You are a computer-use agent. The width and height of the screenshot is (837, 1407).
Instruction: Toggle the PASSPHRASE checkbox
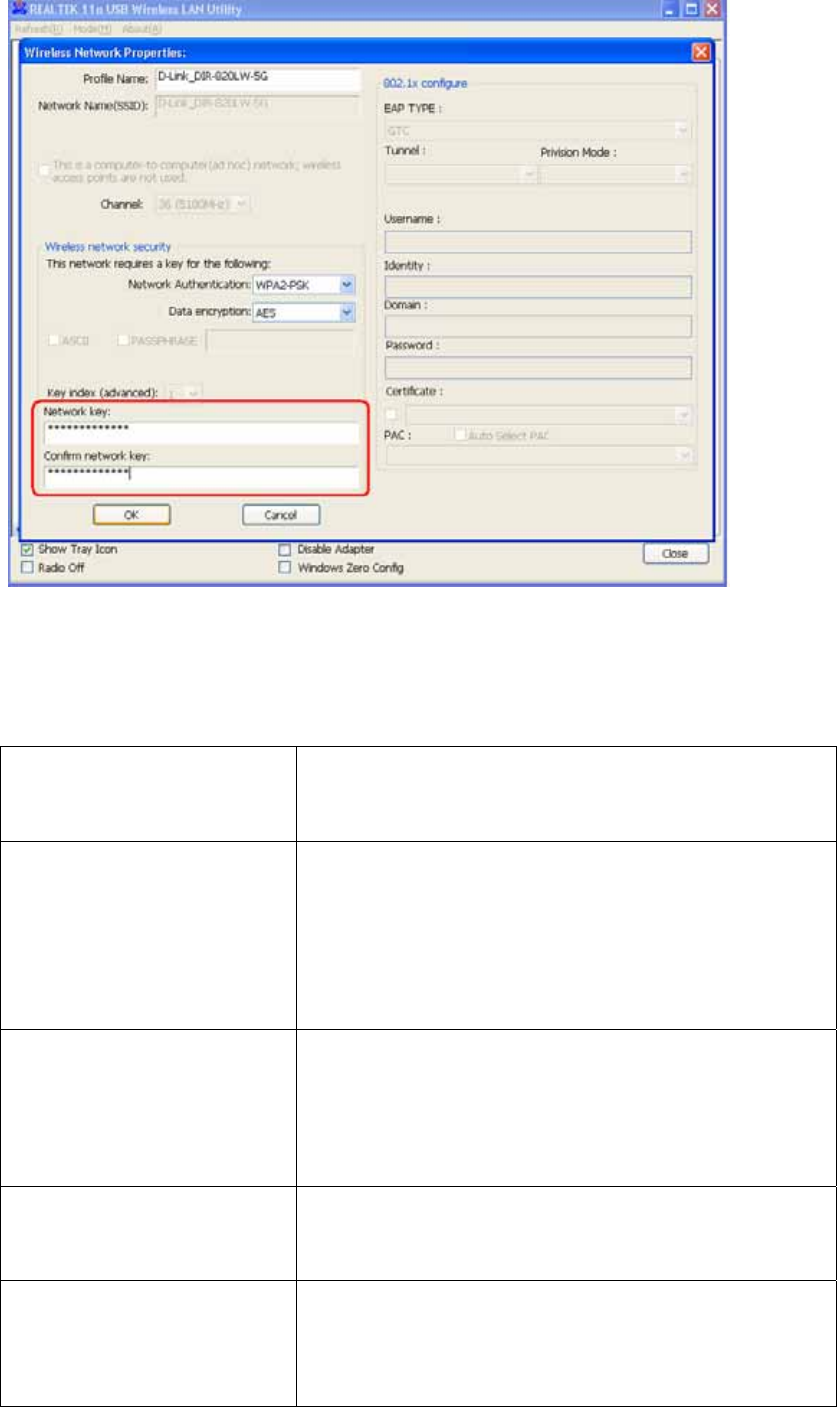123,340
